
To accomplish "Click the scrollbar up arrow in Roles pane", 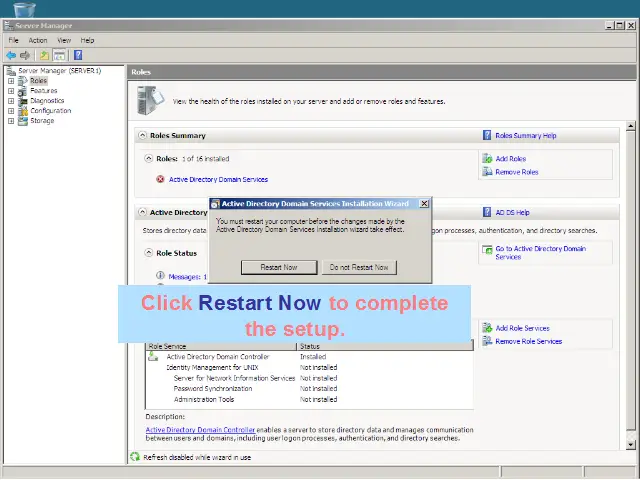I will 631,126.
